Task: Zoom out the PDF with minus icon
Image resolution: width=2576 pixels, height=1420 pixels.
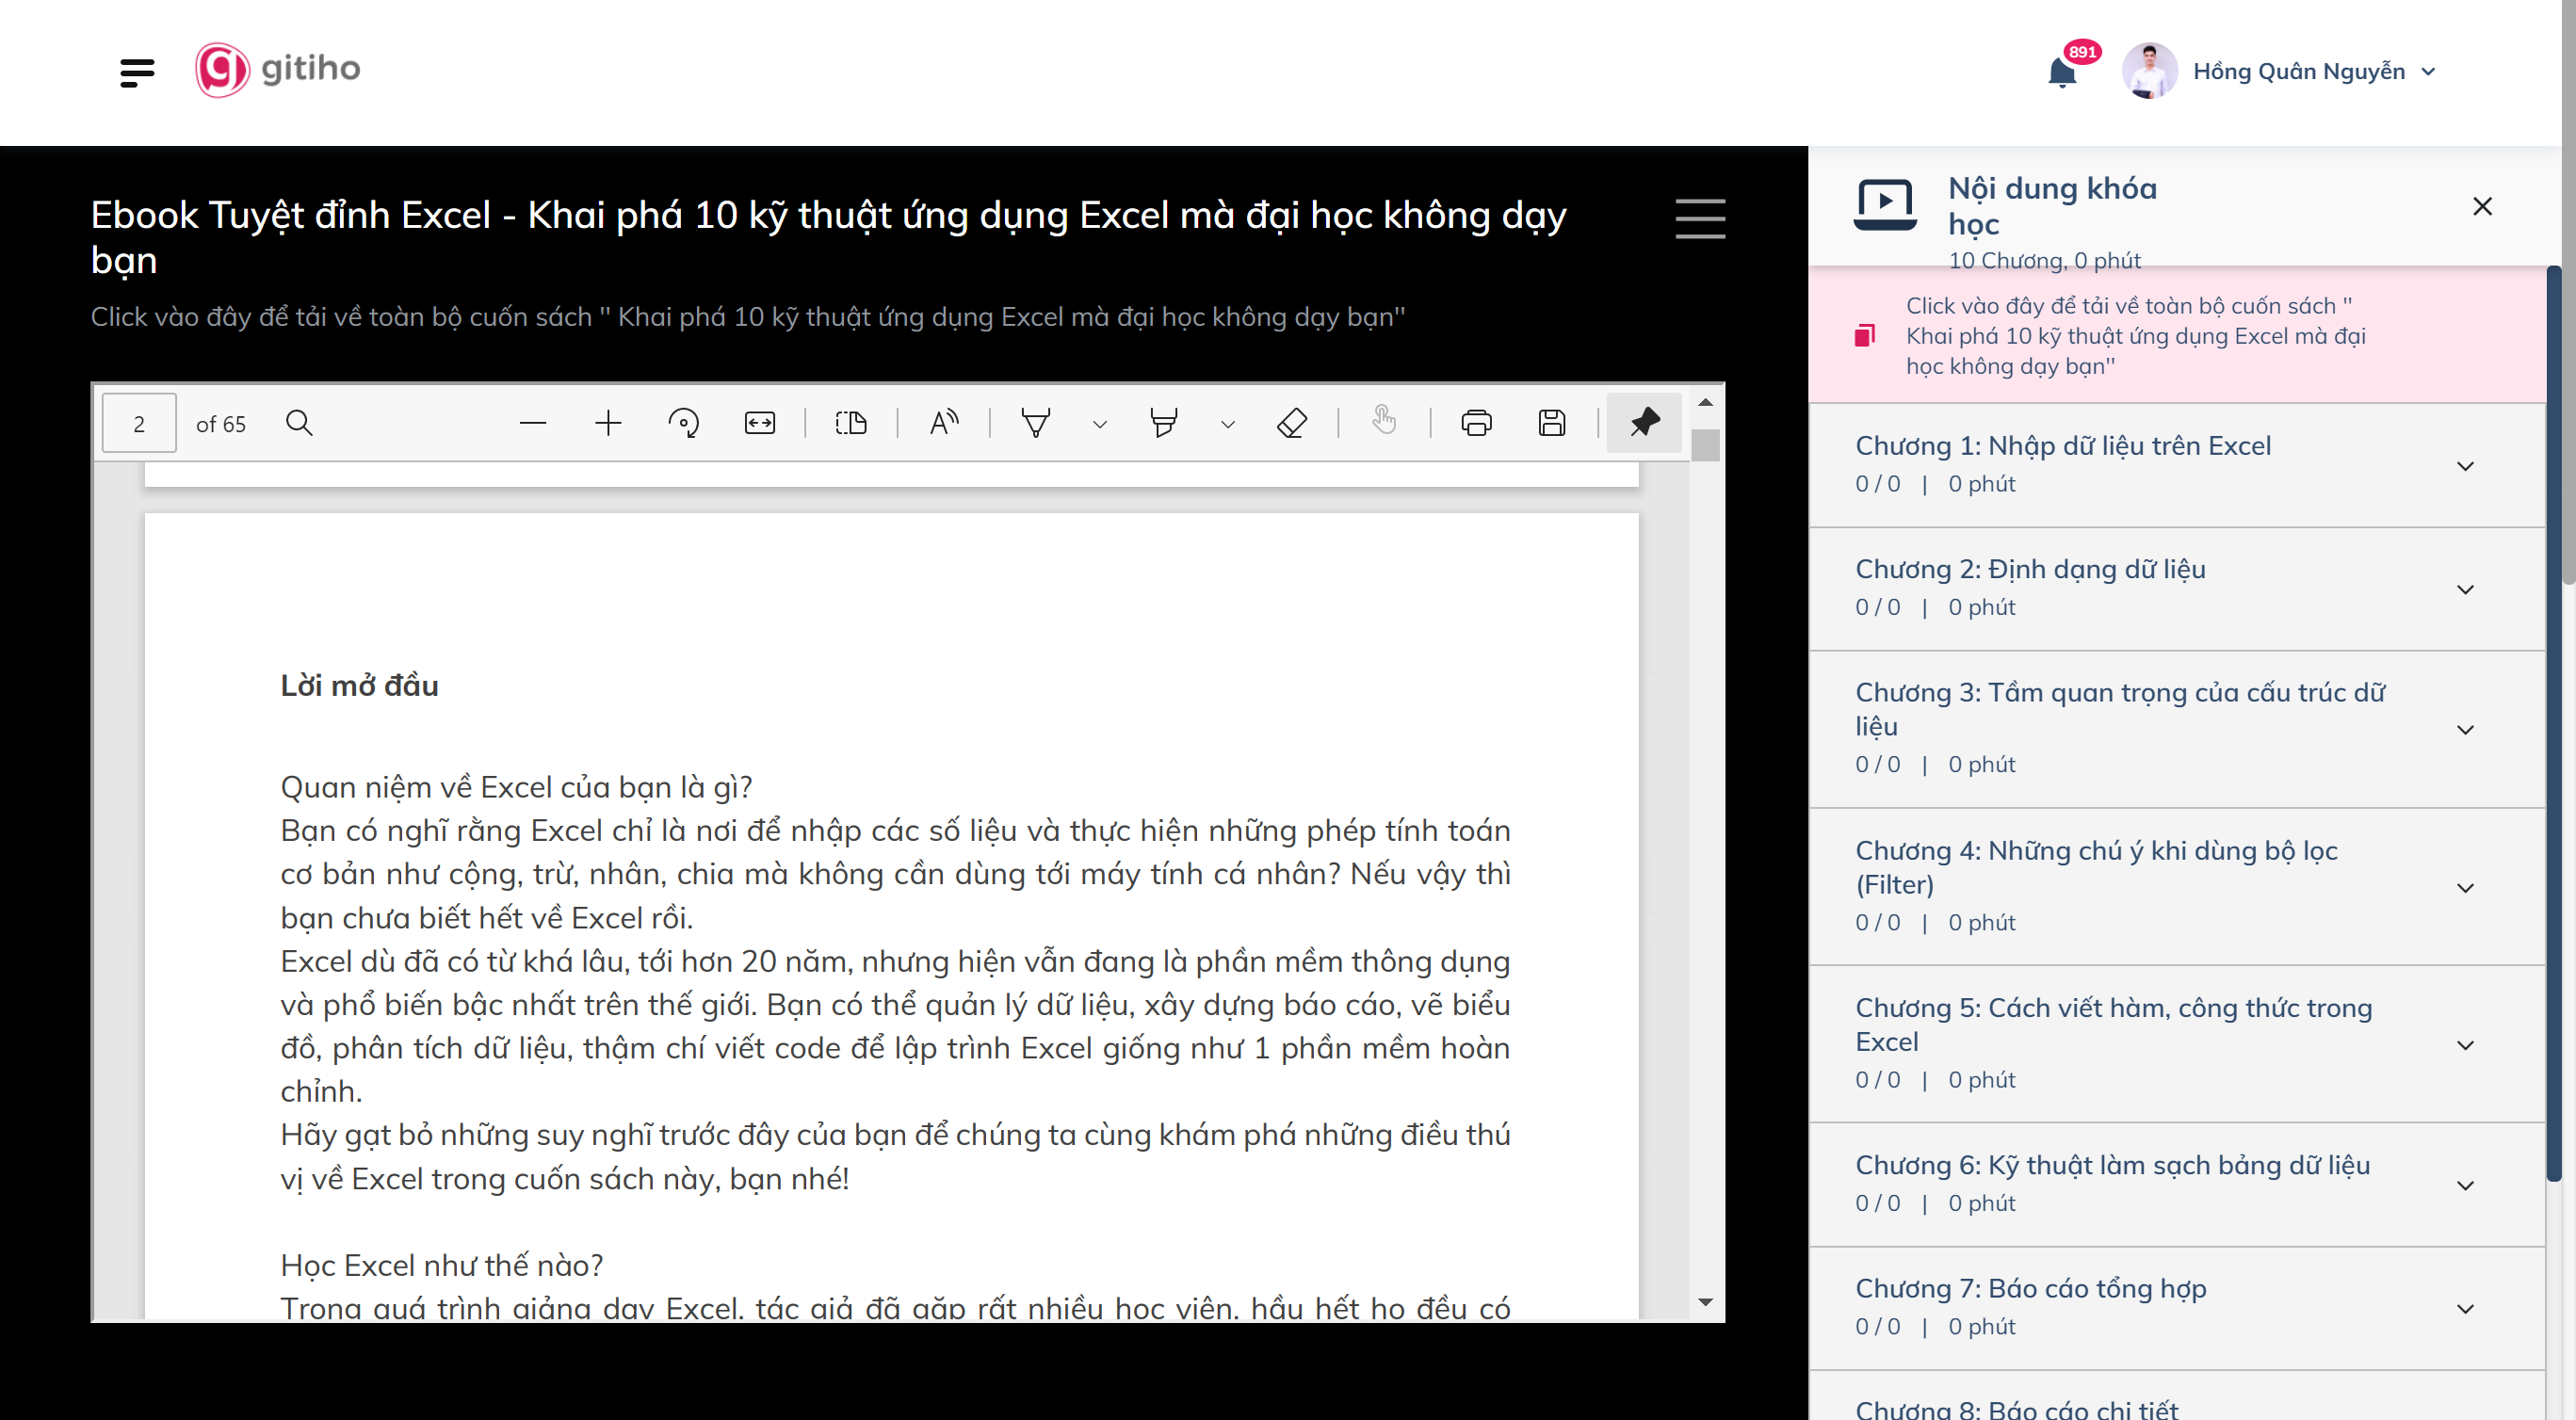Action: [533, 423]
